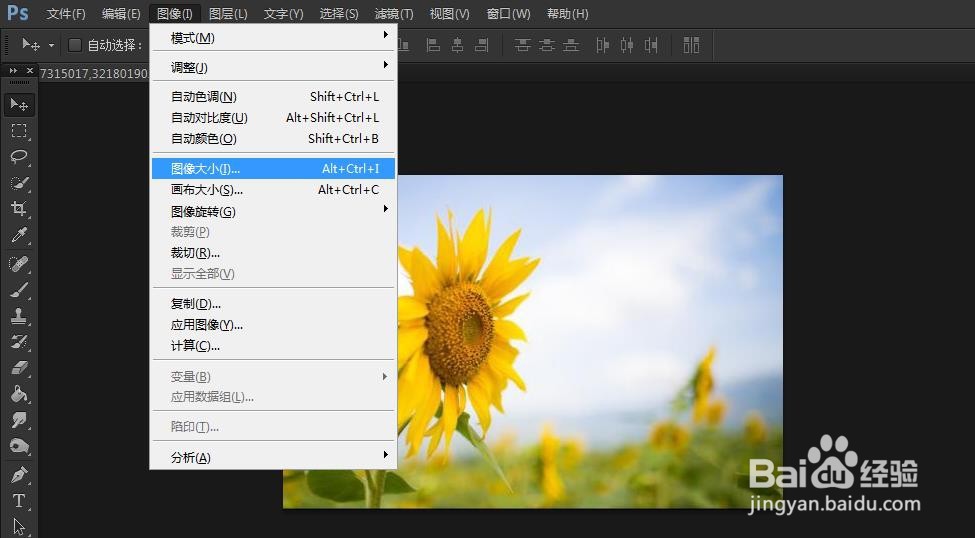Click Distribute Top Edges icon
The image size is (975, 538).
pyautogui.click(x=523, y=45)
